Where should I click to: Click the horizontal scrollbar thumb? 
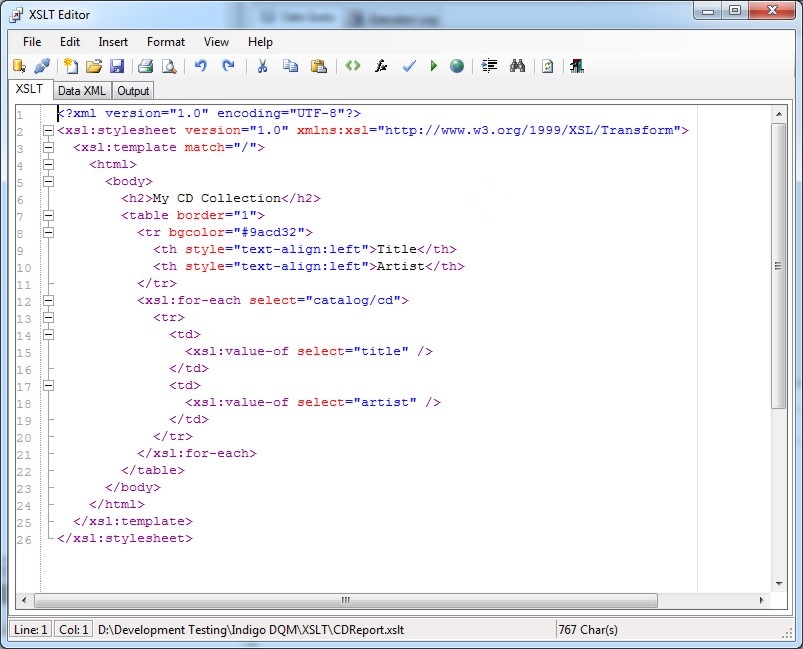point(345,601)
